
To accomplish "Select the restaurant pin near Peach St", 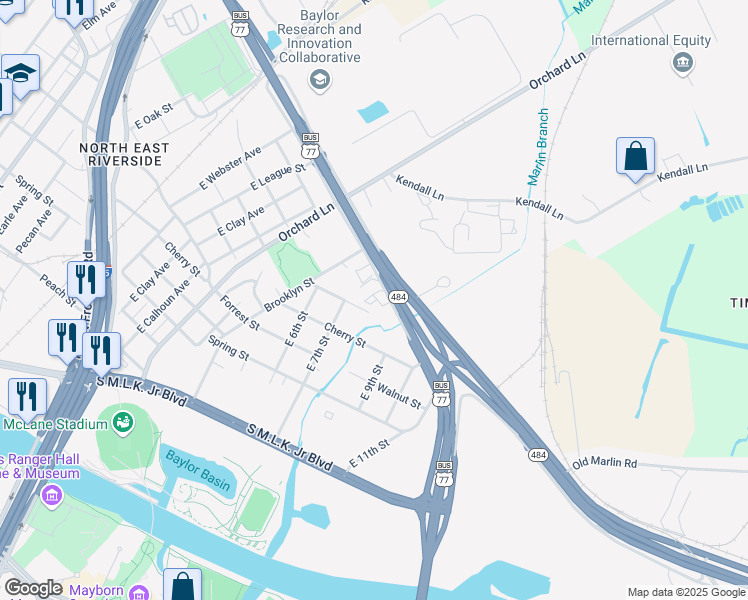I will click(86, 283).
